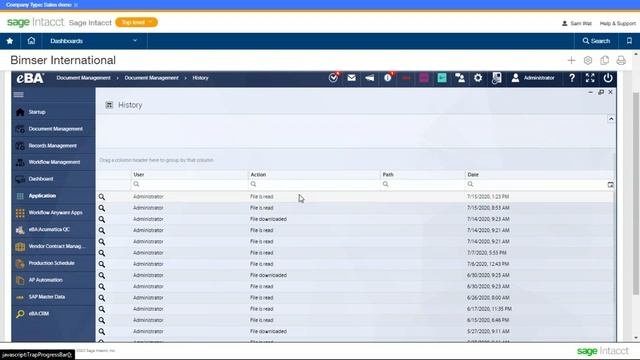Click the eBA power logout icon
This screenshot has height=360, width=640.
[x=608, y=78]
